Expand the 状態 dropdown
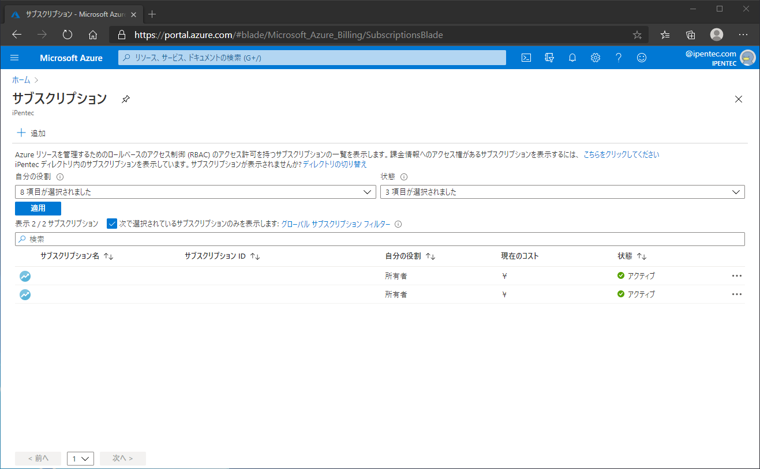The image size is (760, 469). click(562, 192)
